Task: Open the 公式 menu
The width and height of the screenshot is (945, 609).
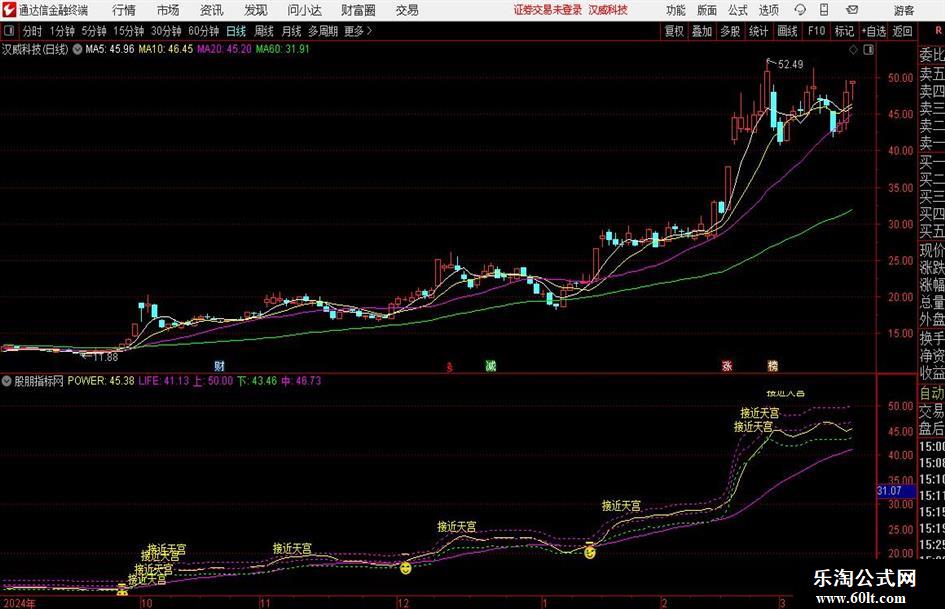Action: [x=737, y=10]
